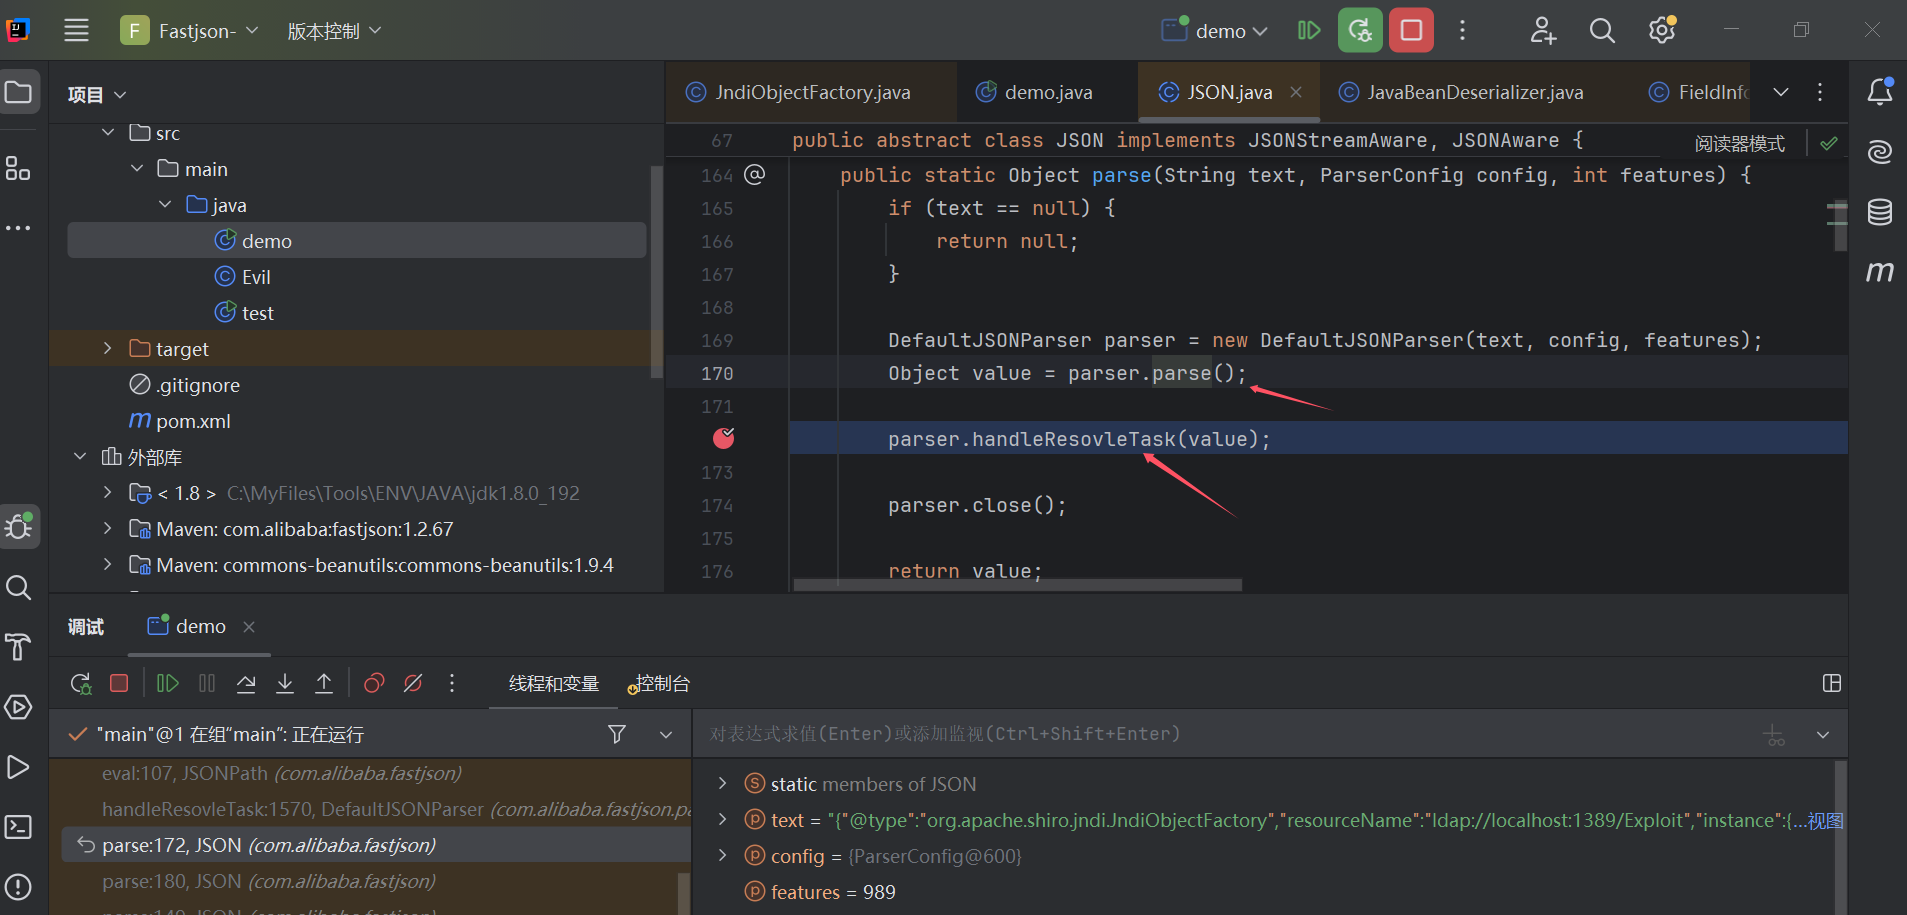Collapse the main folder
This screenshot has width=1907, height=915.
tap(137, 168)
